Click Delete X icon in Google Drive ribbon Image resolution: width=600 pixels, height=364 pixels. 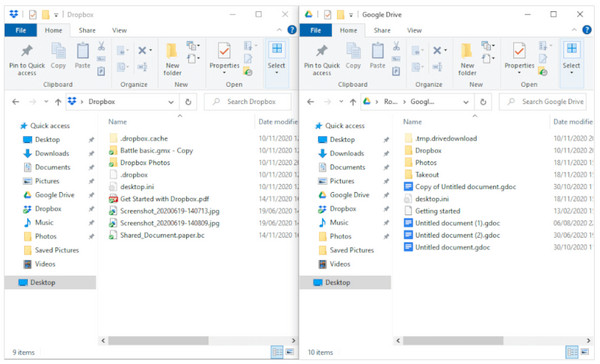tap(437, 50)
